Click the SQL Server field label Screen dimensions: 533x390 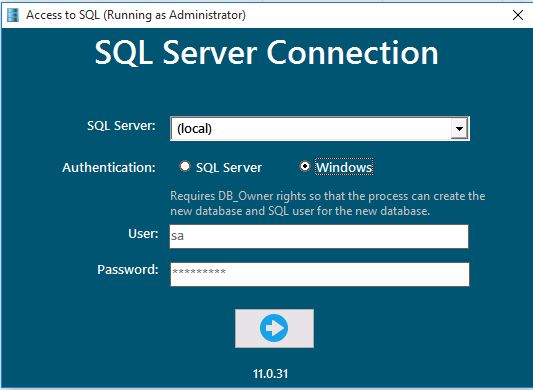121,126
